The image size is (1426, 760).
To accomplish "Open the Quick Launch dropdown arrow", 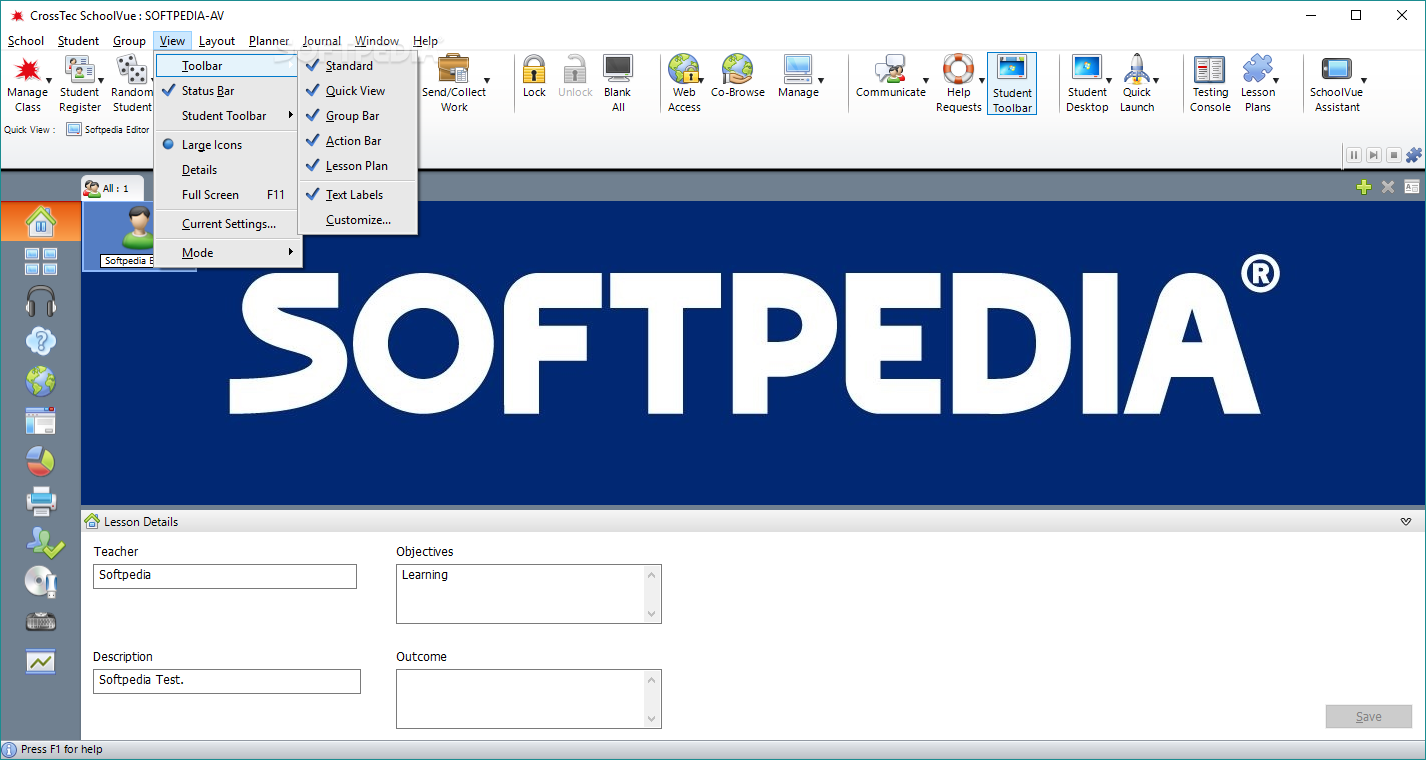I will 1156,81.
